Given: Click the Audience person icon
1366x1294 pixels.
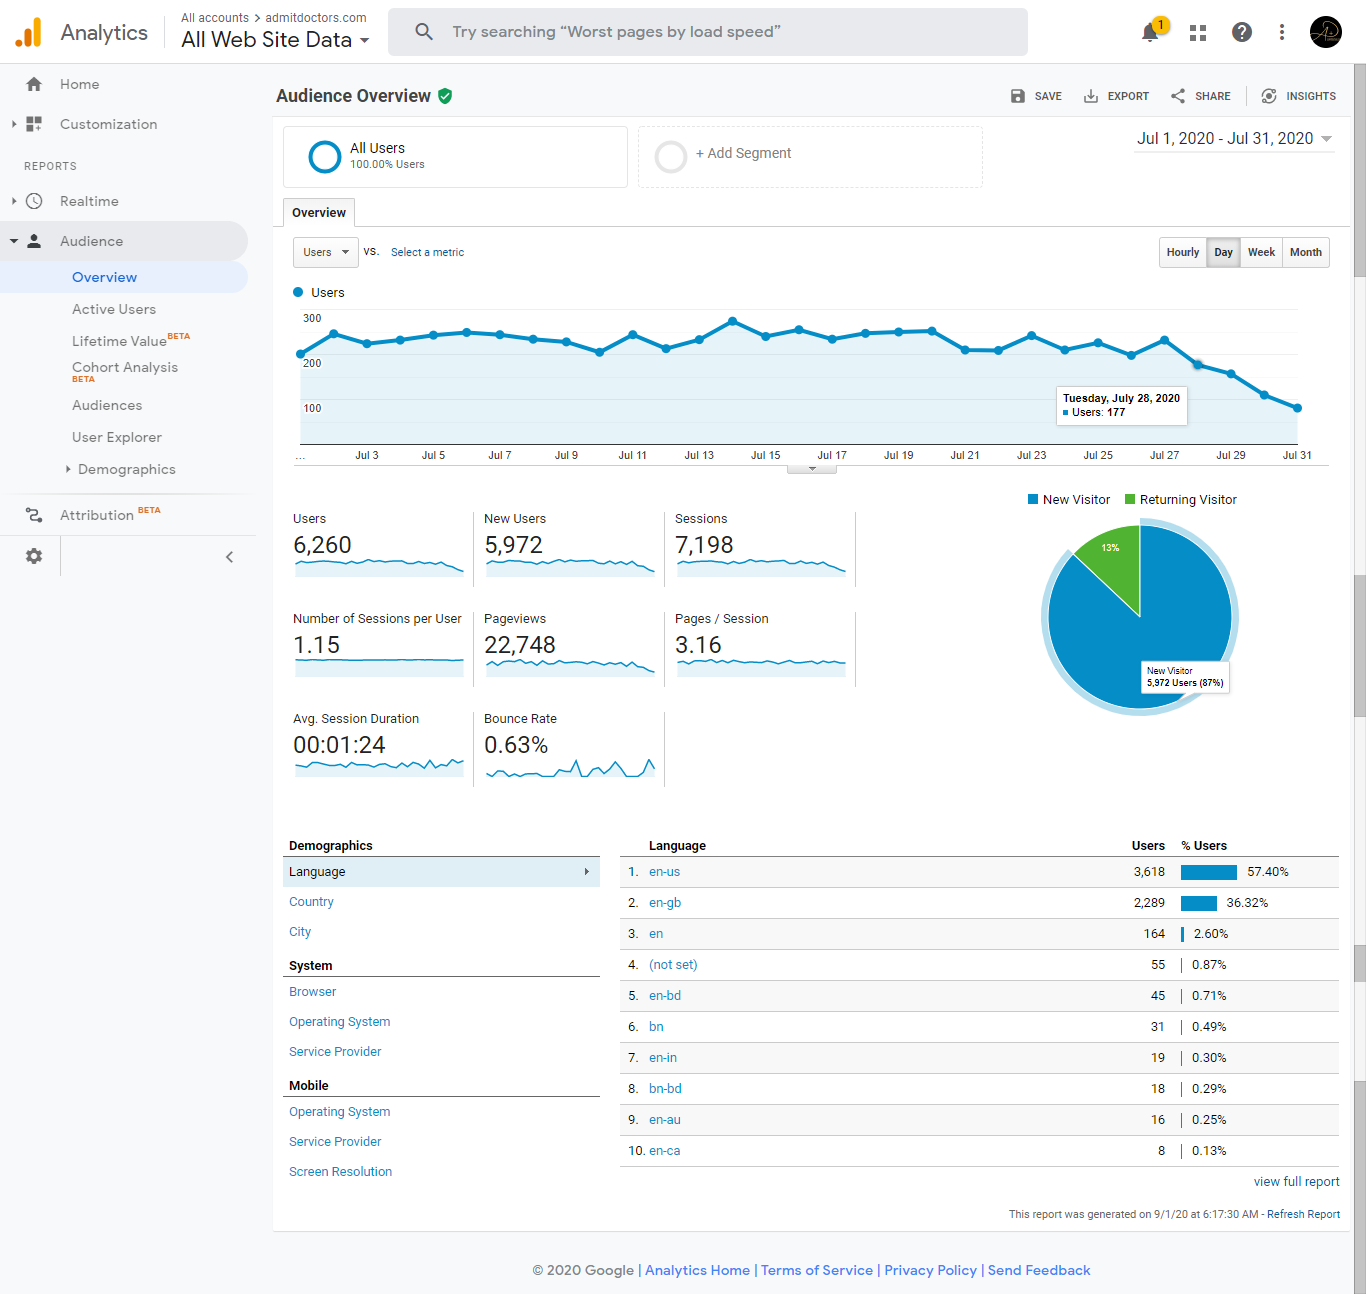Looking at the screenshot, I should coord(34,241).
